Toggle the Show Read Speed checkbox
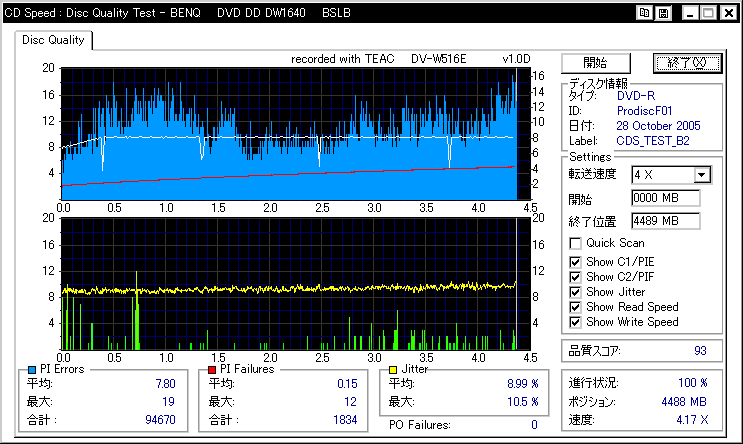Image resolution: width=743 pixels, height=444 pixels. (575, 308)
